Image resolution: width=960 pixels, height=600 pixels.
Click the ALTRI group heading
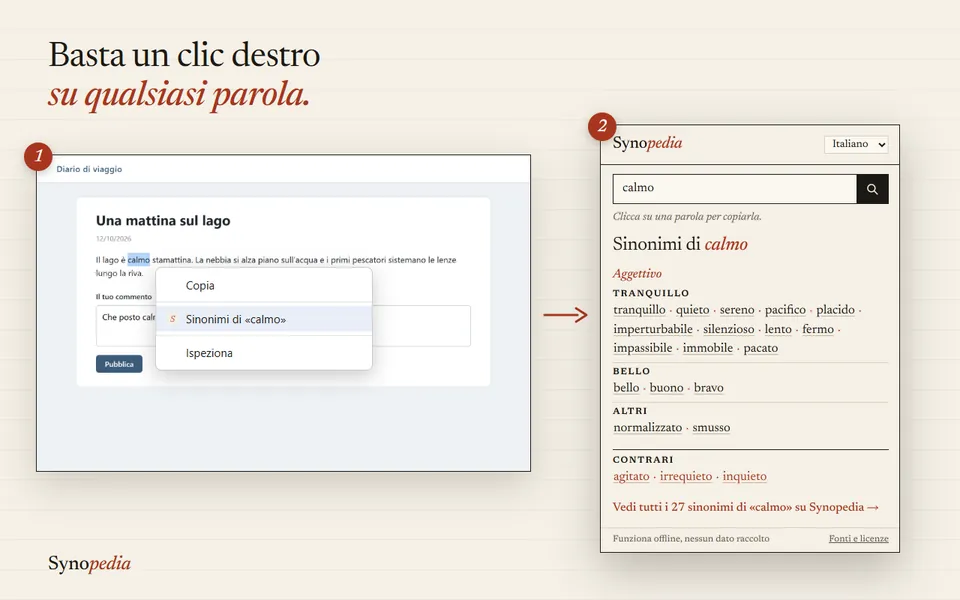(630, 411)
